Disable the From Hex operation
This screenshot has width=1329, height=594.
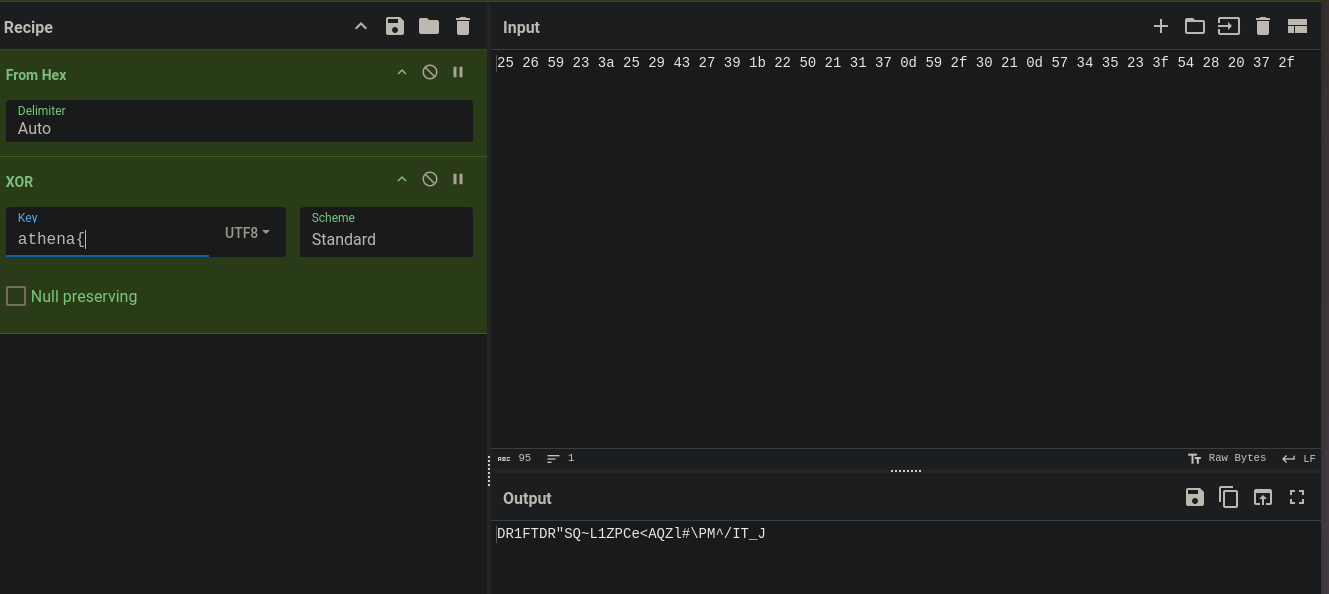coord(430,72)
